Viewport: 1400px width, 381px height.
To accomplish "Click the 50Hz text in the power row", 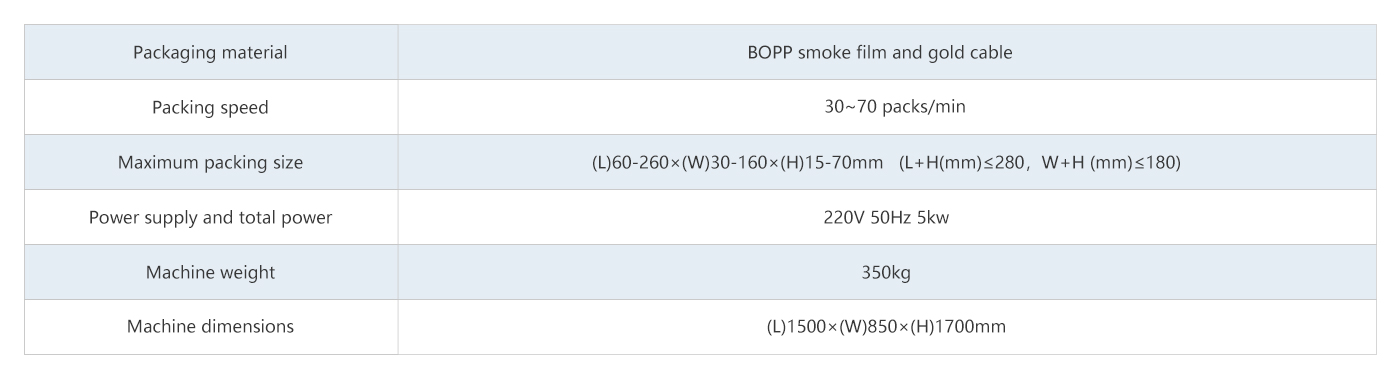I will (890, 217).
